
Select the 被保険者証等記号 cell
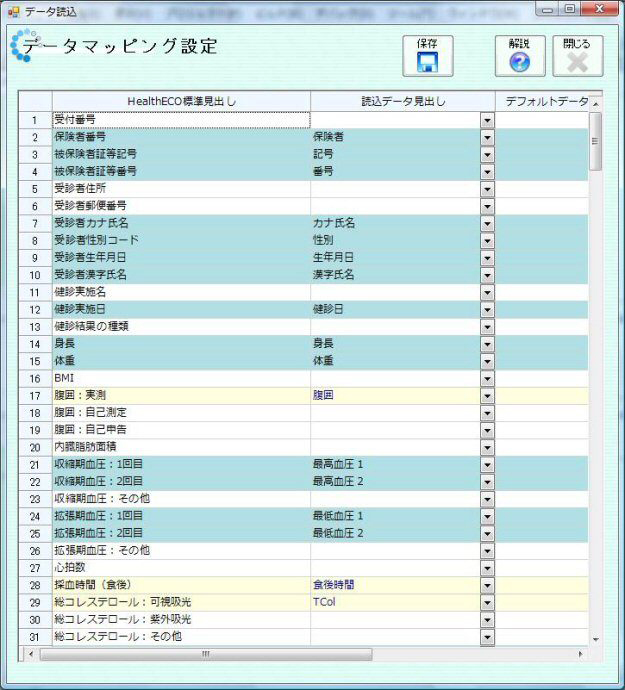(181, 154)
